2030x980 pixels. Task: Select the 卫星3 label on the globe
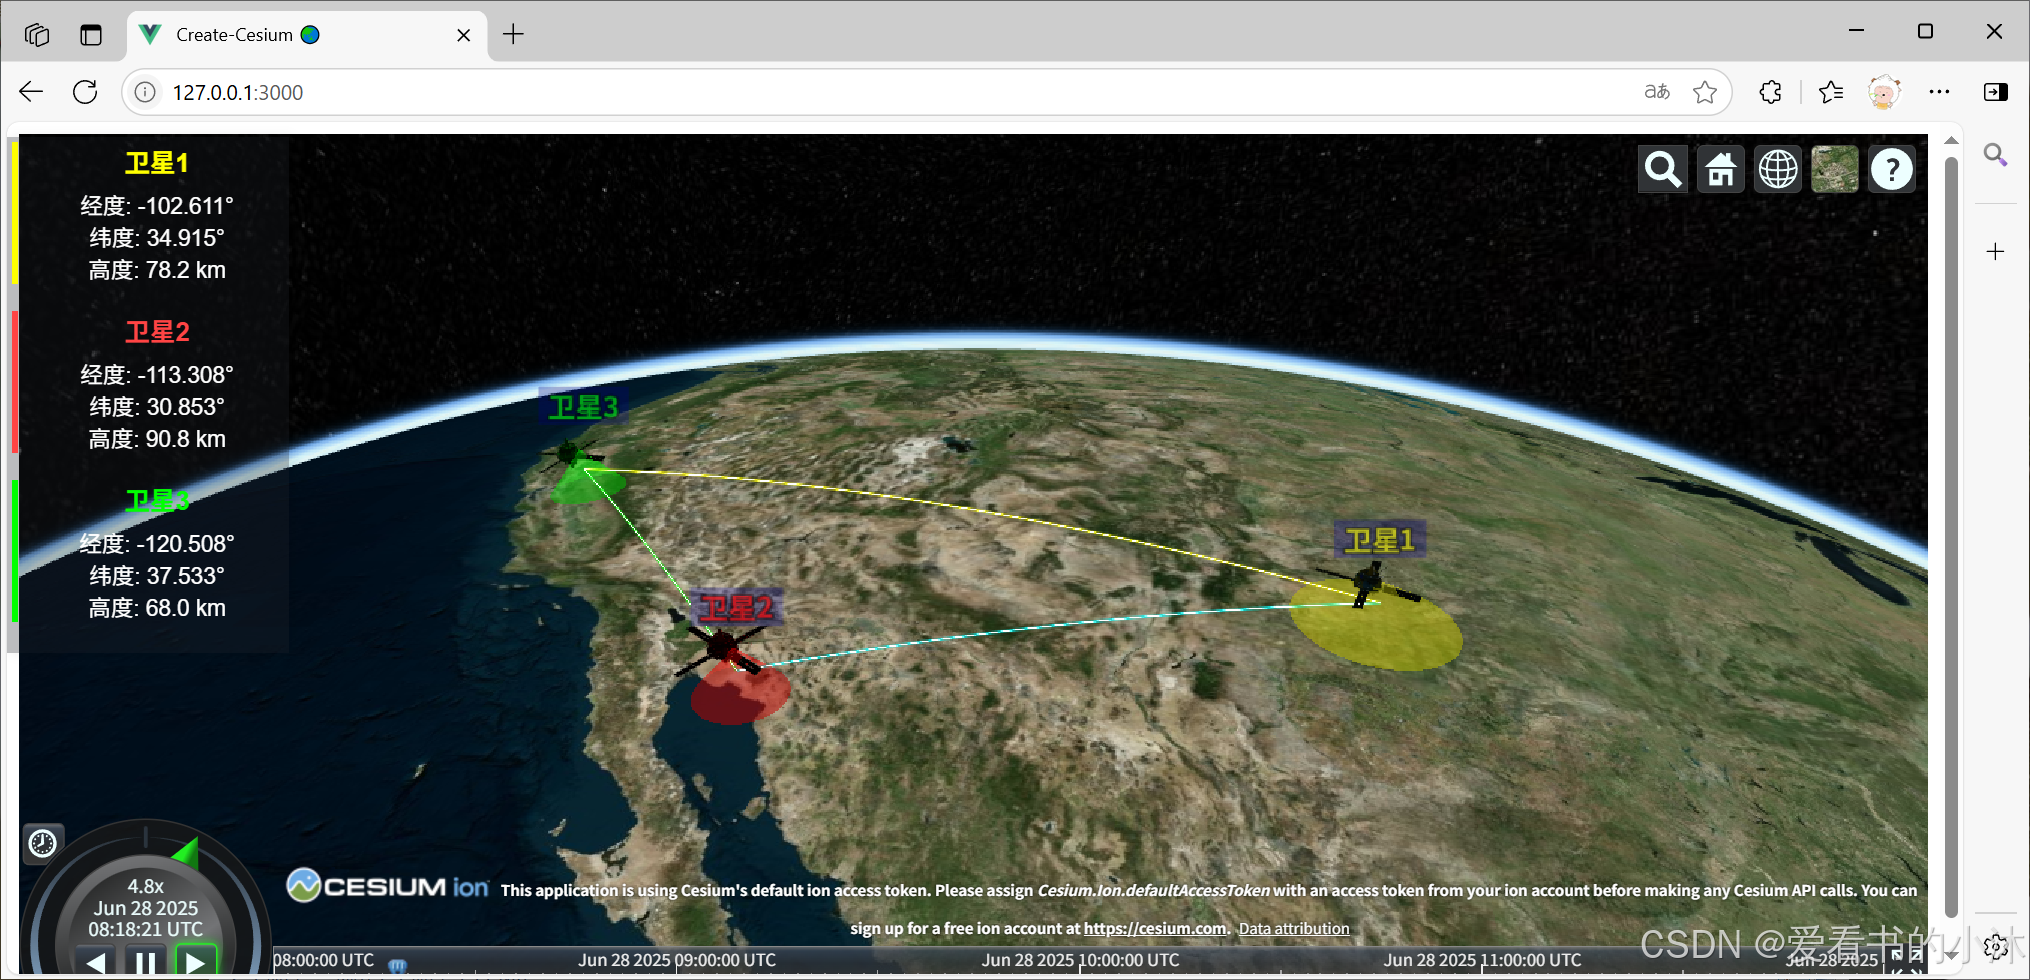583,407
